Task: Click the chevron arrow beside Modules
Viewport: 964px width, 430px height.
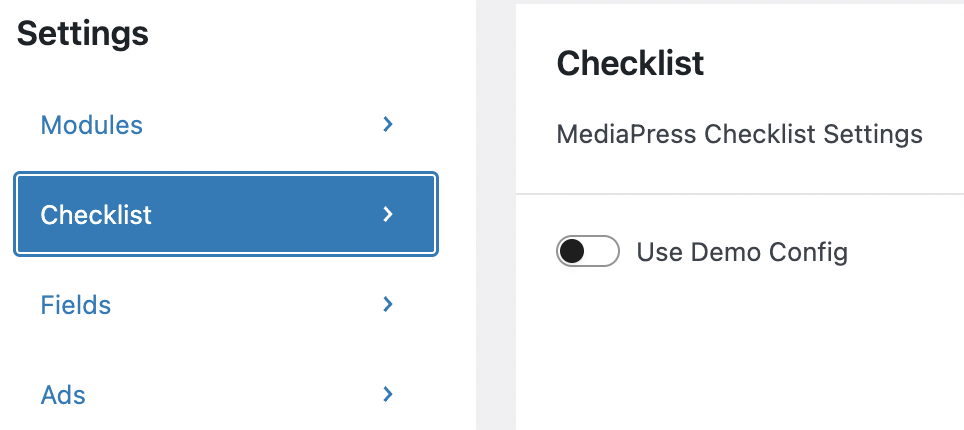Action: click(x=388, y=125)
